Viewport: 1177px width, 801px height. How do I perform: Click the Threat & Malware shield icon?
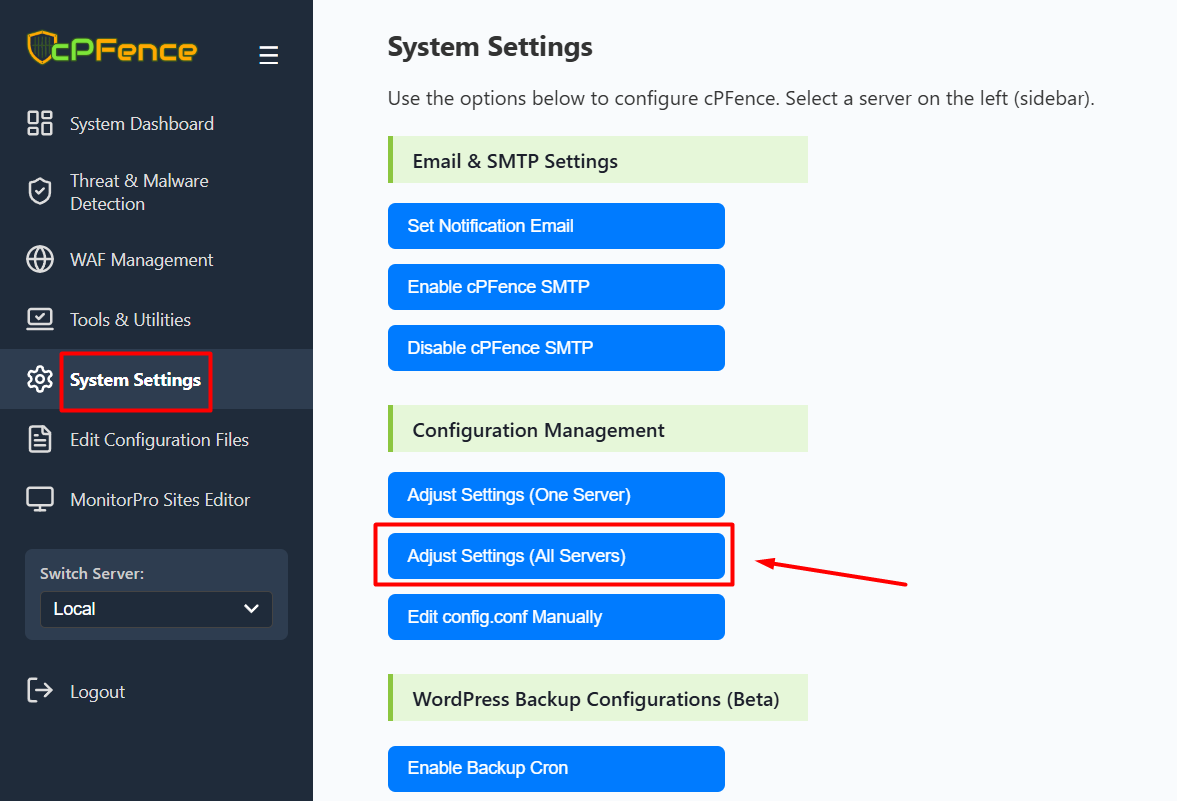pos(40,192)
